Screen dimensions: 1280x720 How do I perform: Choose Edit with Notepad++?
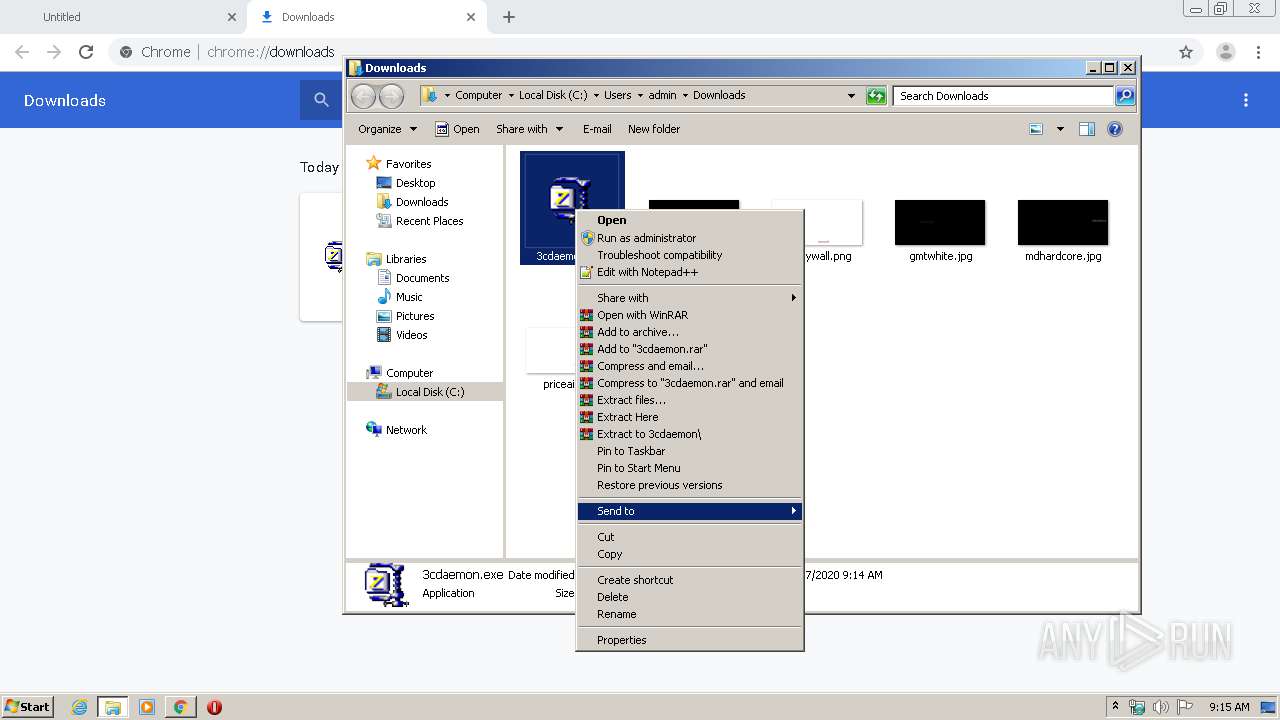coord(690,272)
